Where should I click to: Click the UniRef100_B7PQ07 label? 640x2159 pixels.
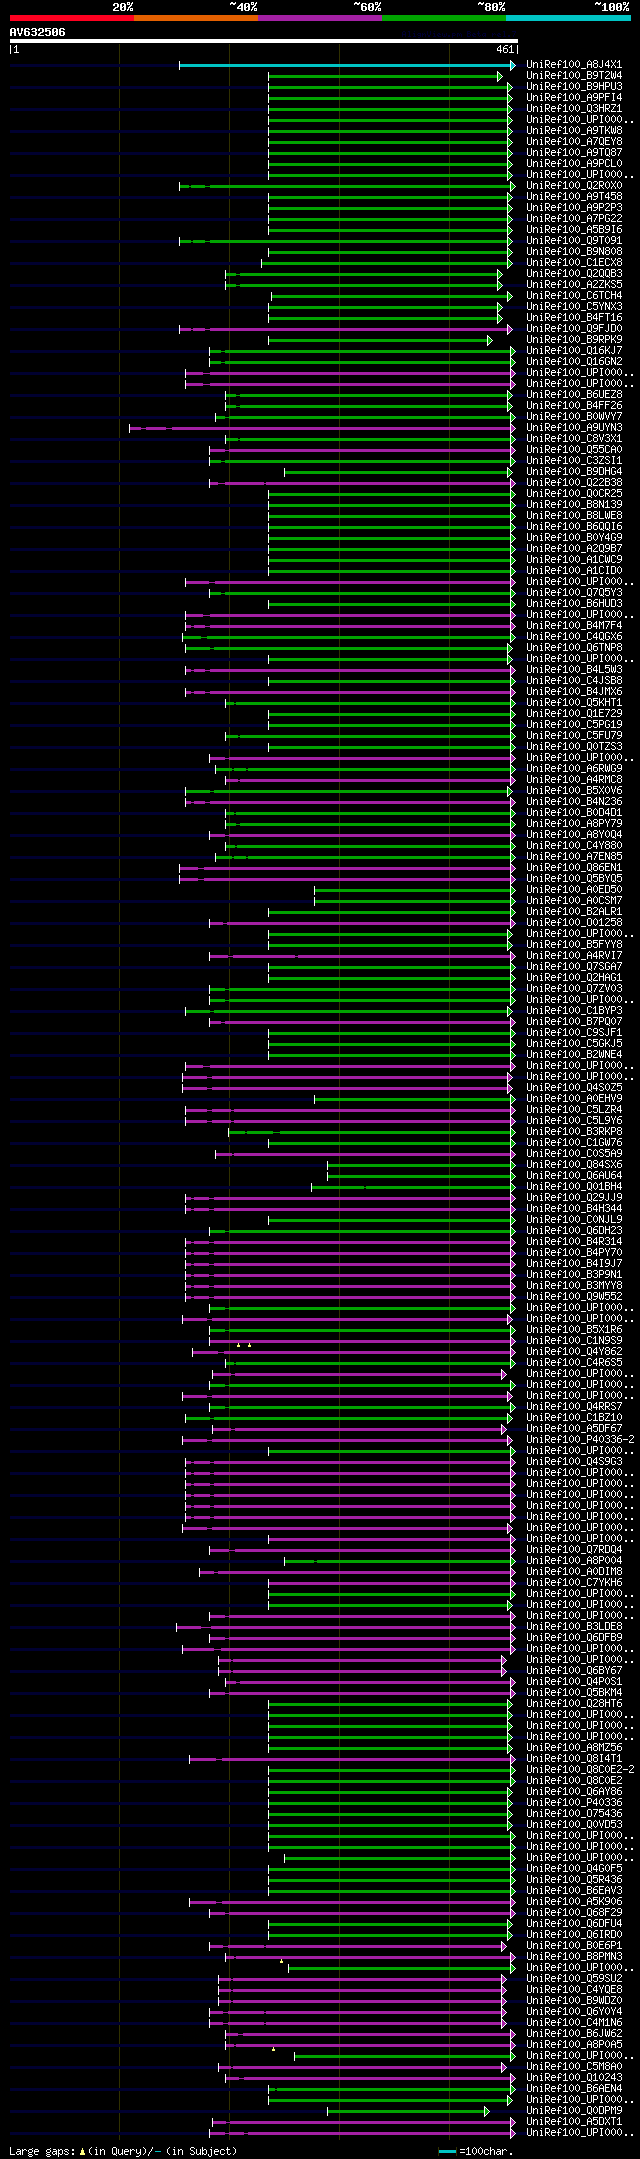click(574, 1022)
